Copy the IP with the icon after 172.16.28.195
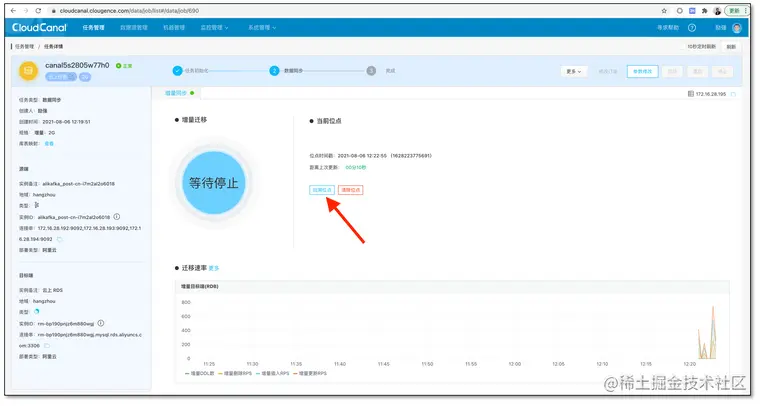This screenshot has width=760, height=406. coord(733,94)
